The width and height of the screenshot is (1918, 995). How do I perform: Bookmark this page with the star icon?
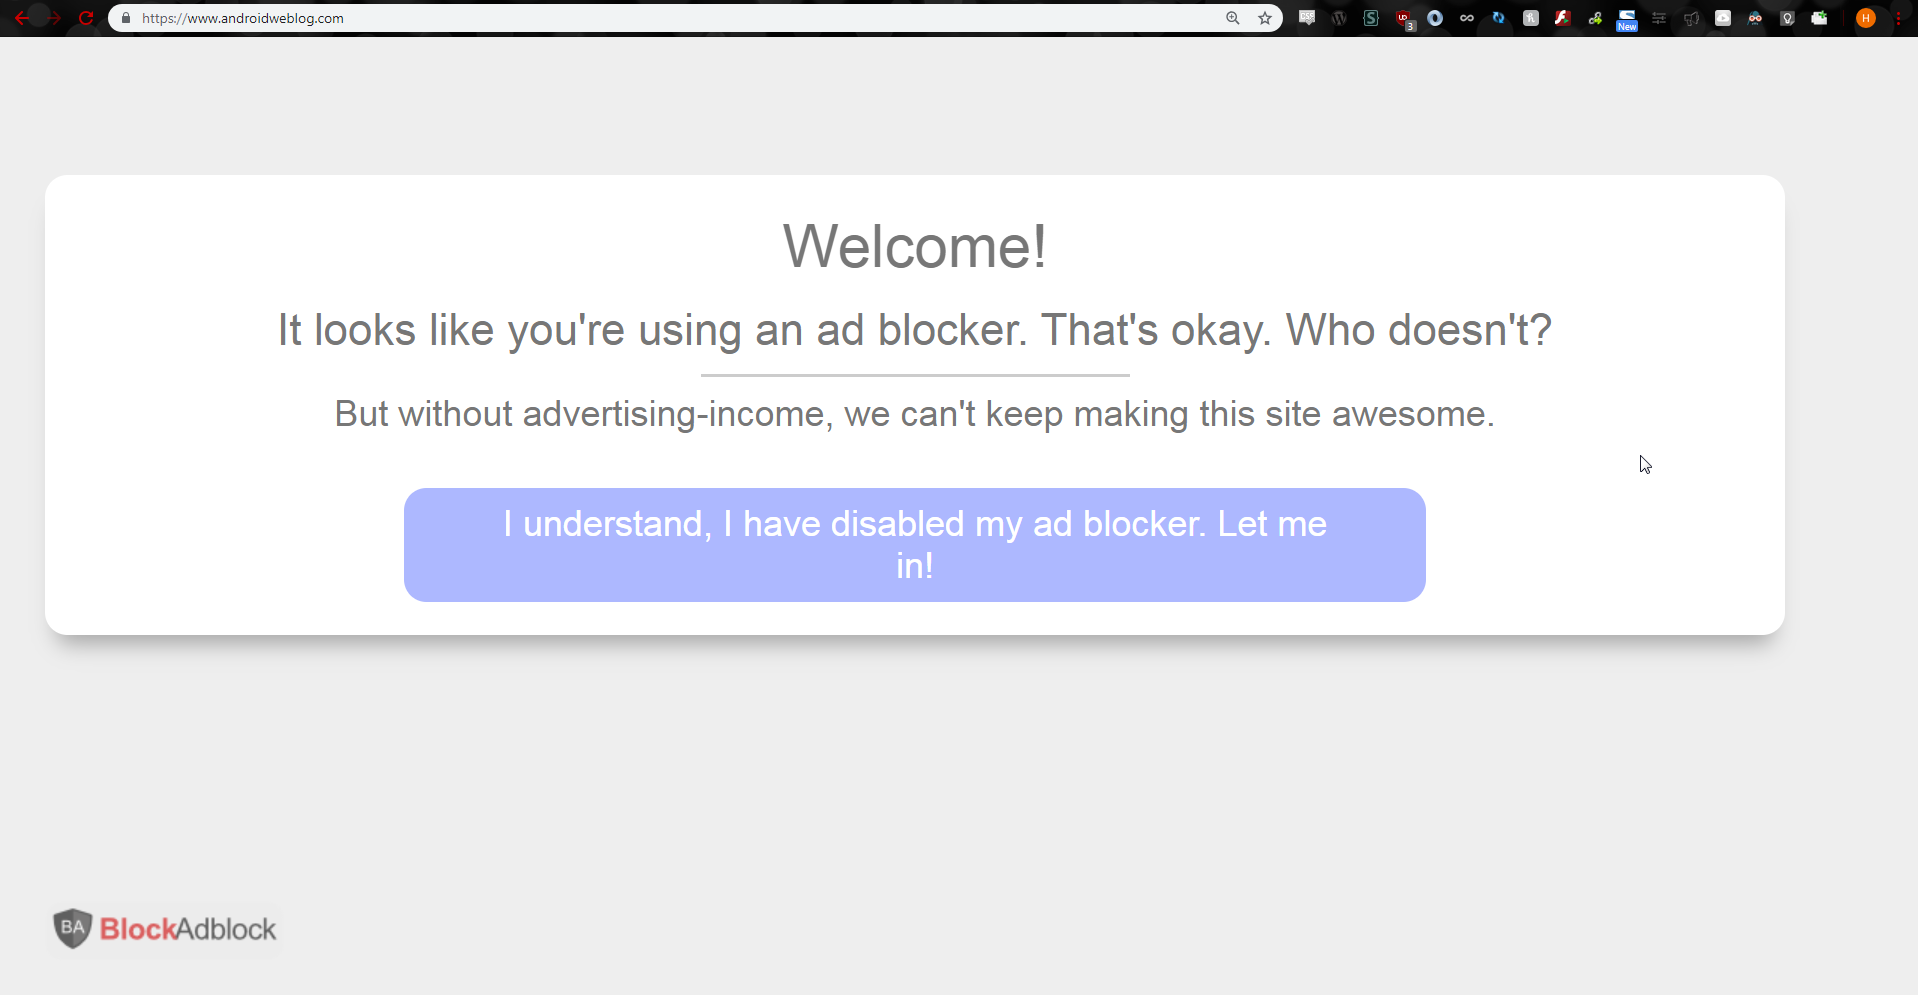click(x=1265, y=18)
